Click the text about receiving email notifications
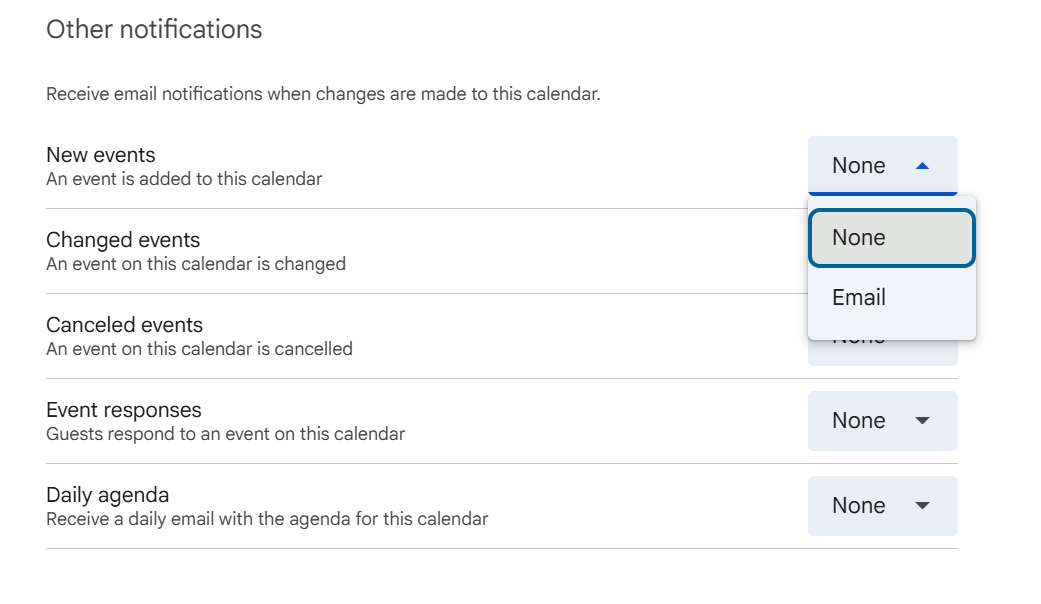Screen dimensions: 1041x604 point(323,95)
